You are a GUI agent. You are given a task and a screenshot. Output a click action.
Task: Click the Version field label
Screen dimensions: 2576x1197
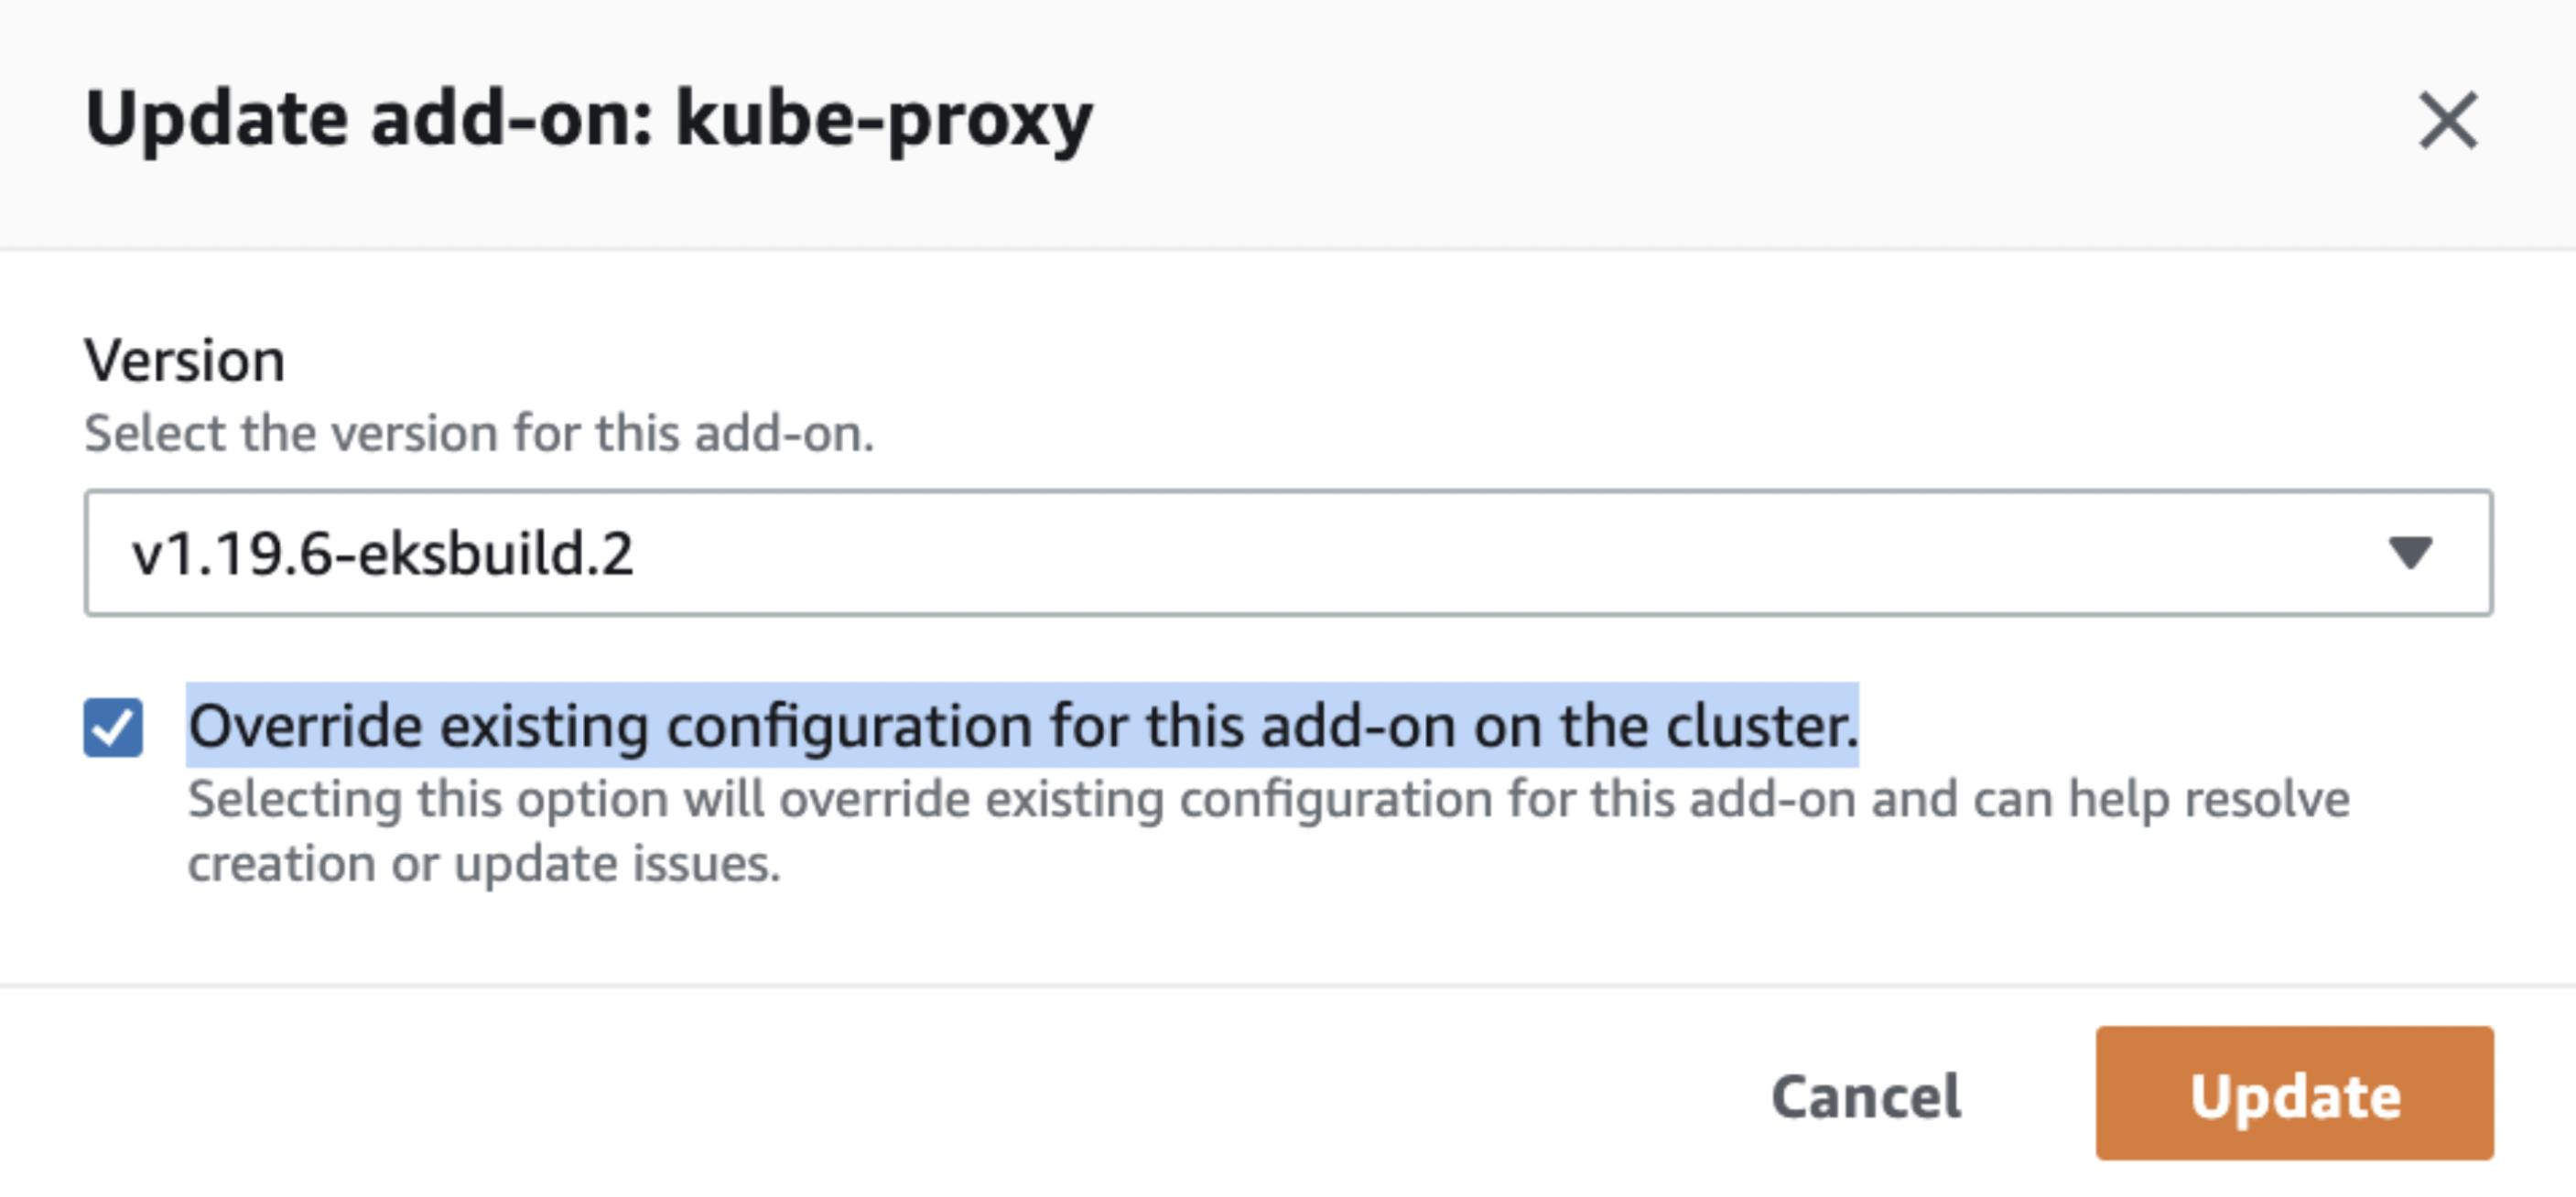(x=185, y=360)
